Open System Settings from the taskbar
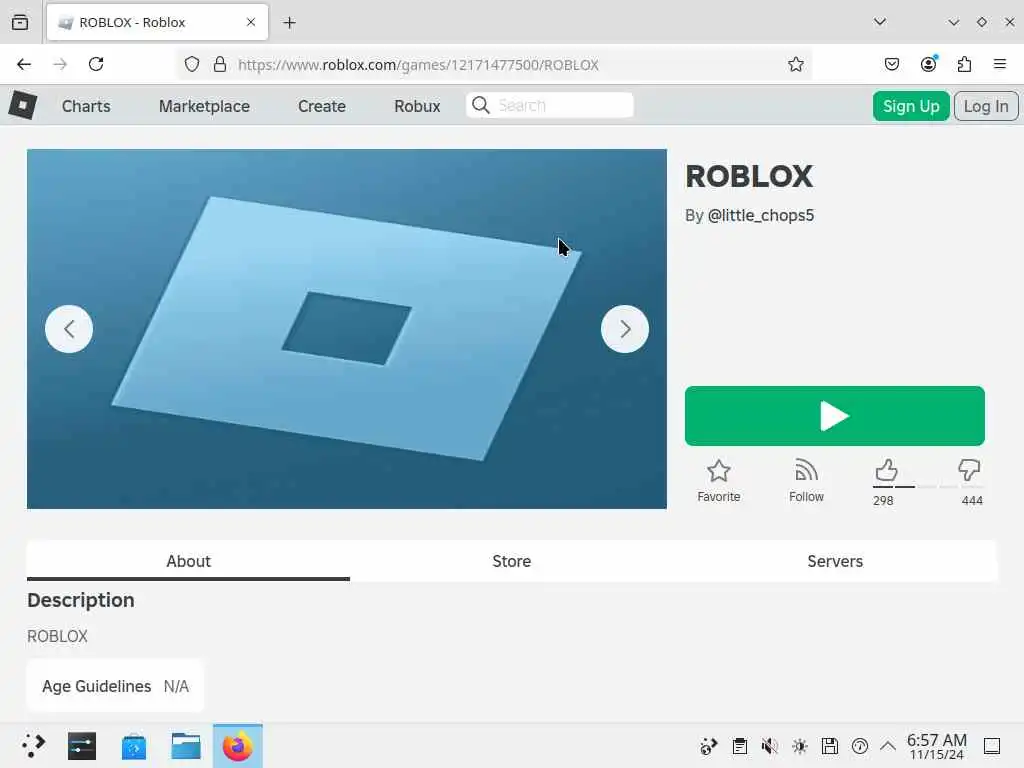Viewport: 1024px width, 768px height. click(x=82, y=746)
